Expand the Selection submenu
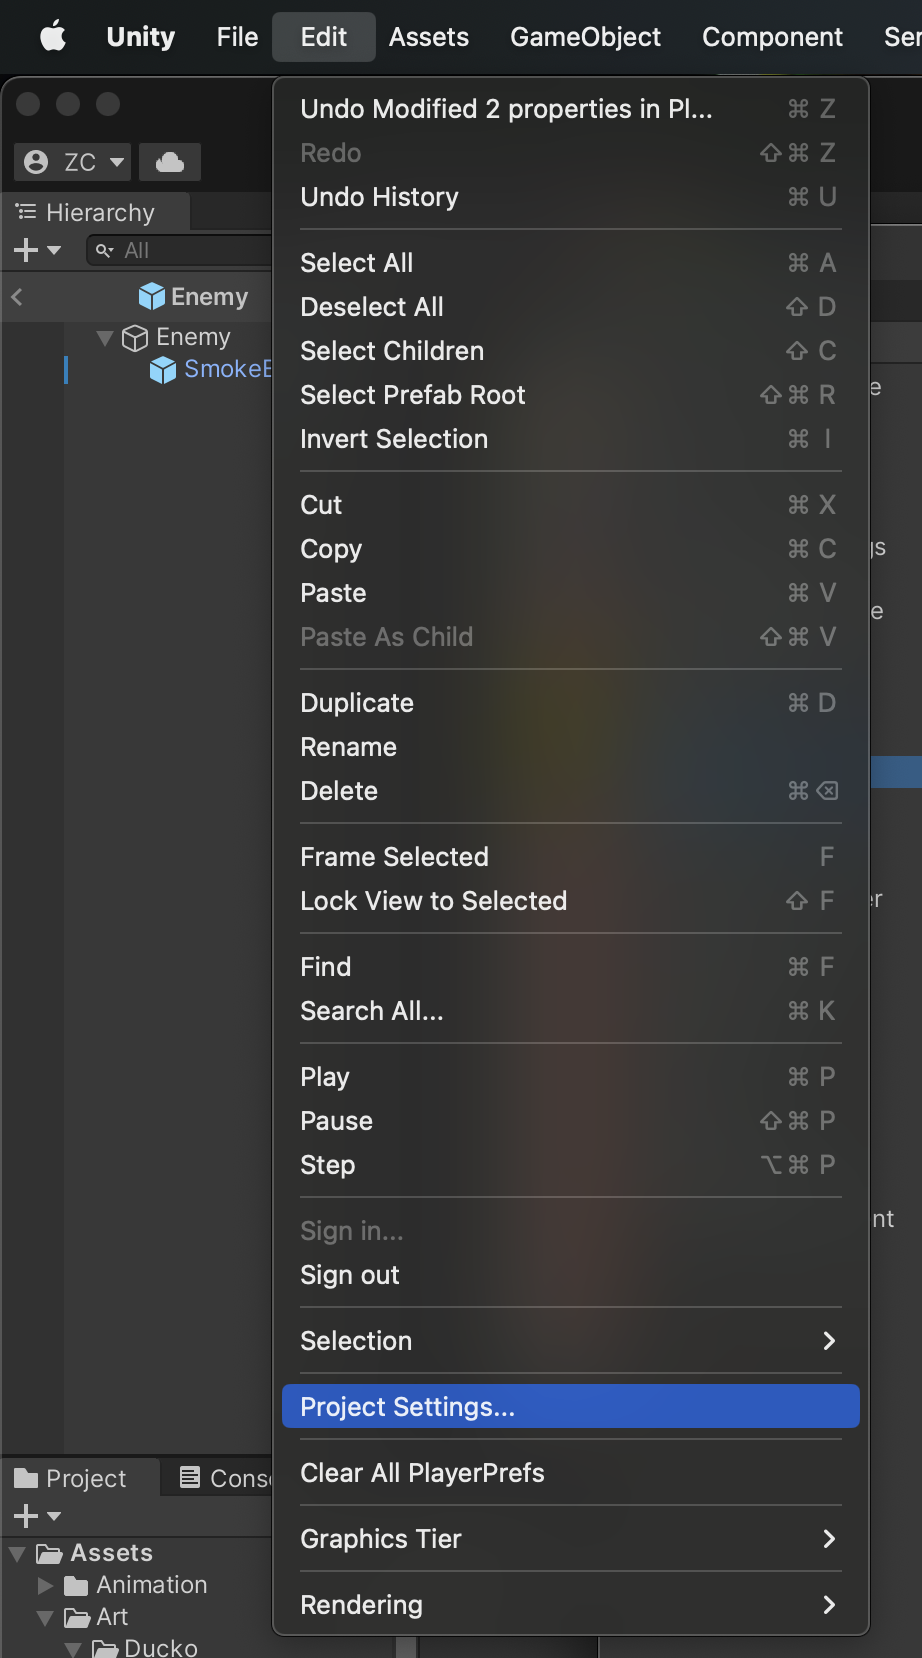The height and width of the screenshot is (1658, 922). click(570, 1341)
